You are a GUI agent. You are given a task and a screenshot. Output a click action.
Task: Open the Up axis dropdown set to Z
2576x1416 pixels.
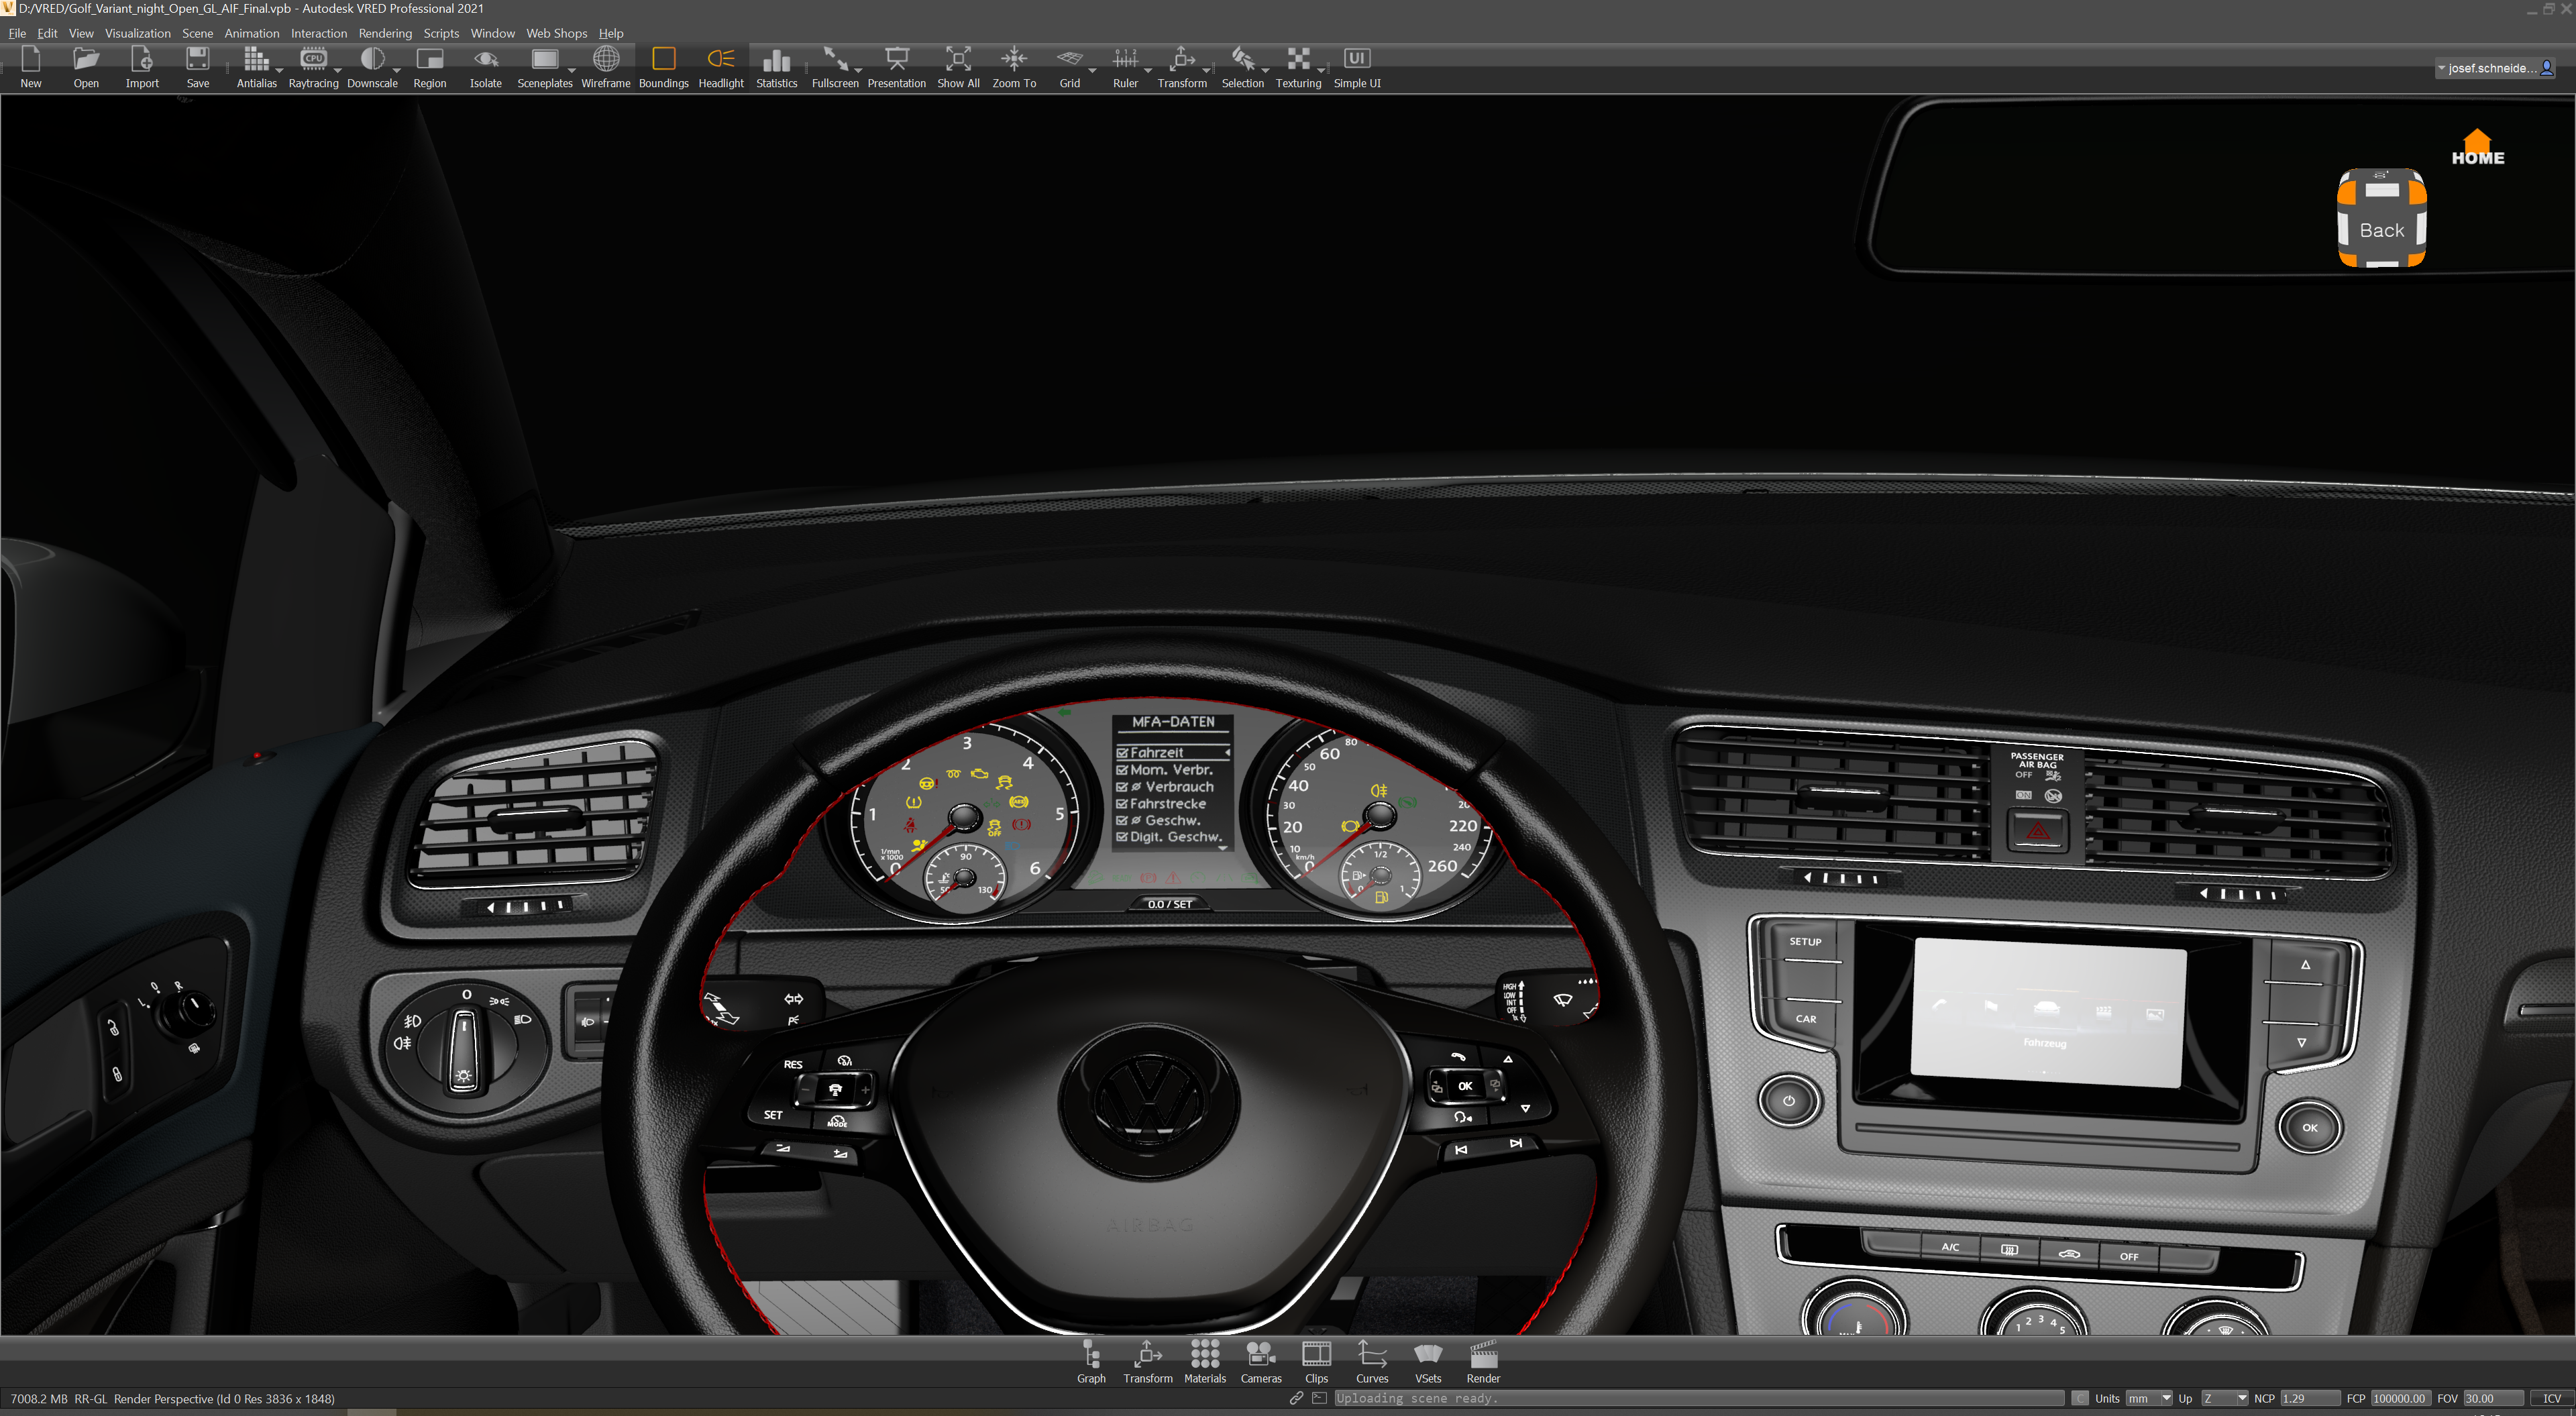pyautogui.click(x=2224, y=1398)
